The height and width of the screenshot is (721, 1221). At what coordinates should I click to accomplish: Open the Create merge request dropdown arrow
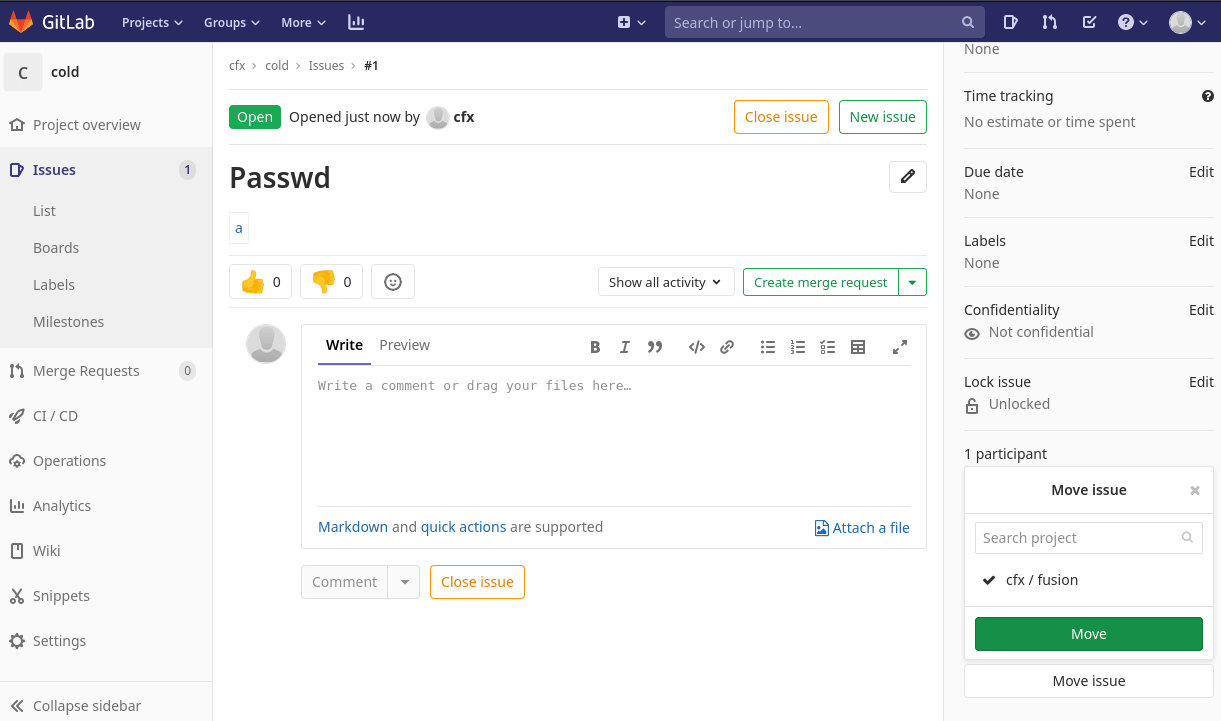(912, 282)
